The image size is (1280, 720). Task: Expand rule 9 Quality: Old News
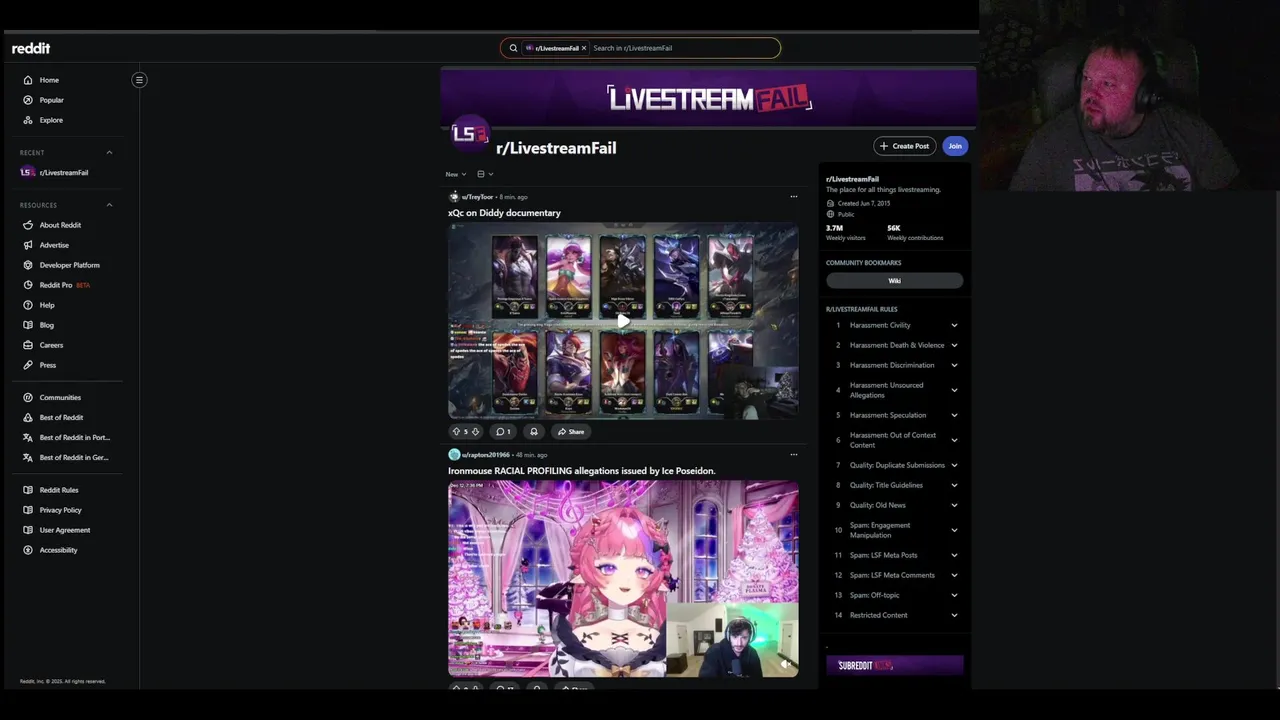tap(954, 505)
